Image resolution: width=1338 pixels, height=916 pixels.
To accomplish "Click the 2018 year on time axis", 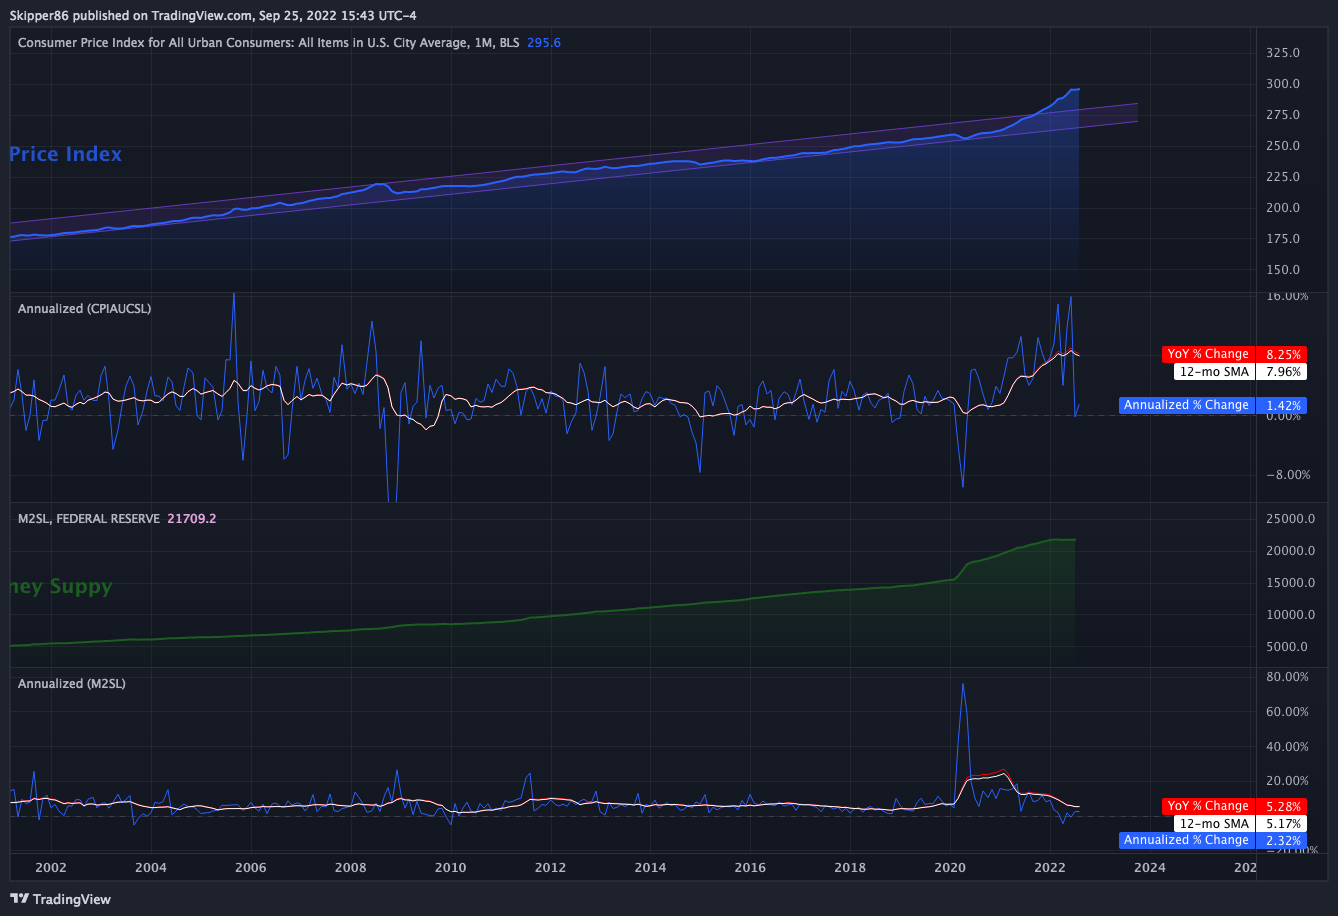I will pyautogui.click(x=850, y=867).
